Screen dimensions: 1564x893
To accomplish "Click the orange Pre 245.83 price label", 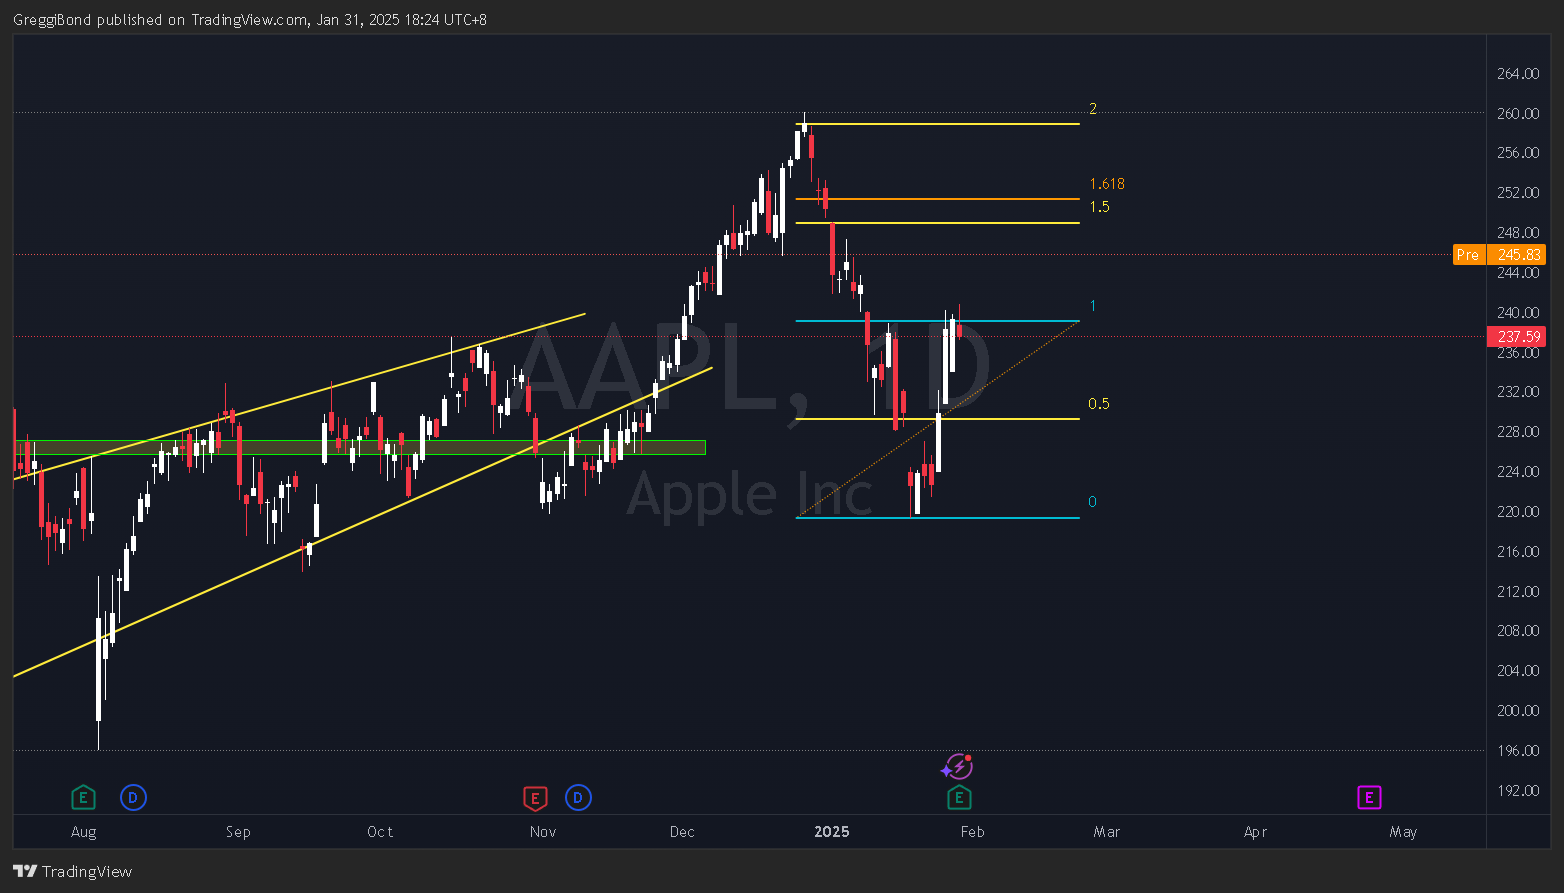I will [x=1499, y=254].
